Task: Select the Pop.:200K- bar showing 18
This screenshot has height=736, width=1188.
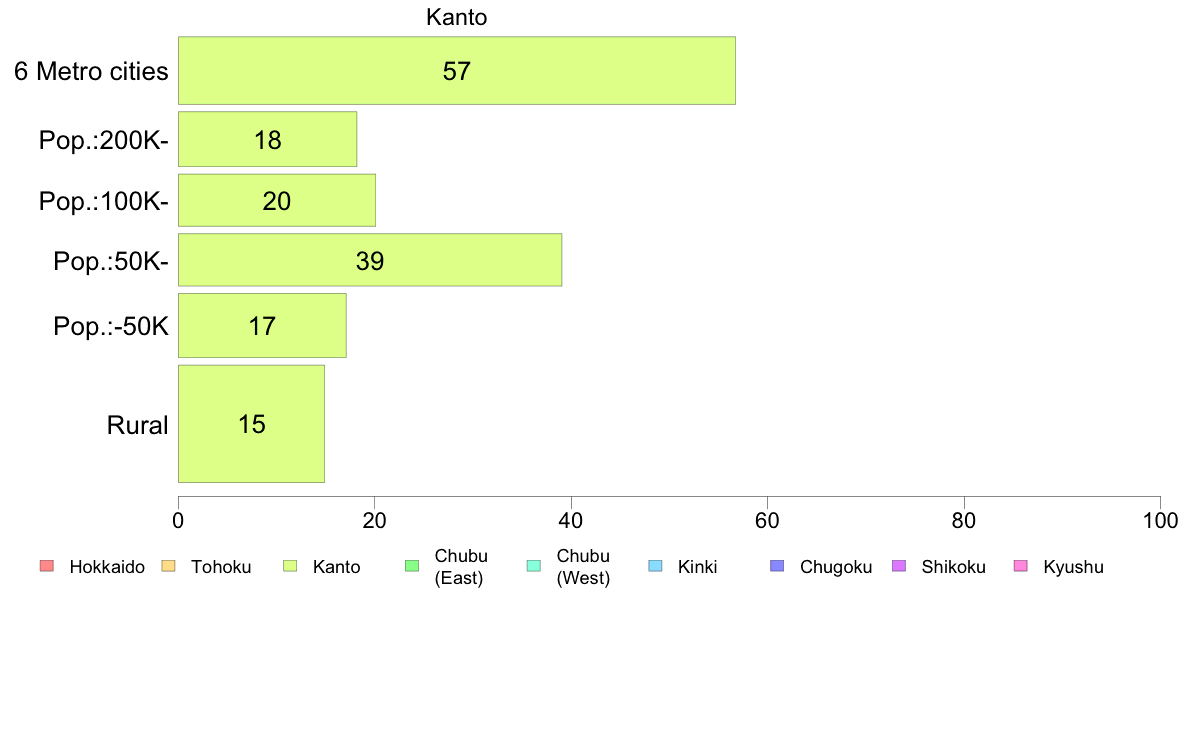Action: tap(267, 139)
